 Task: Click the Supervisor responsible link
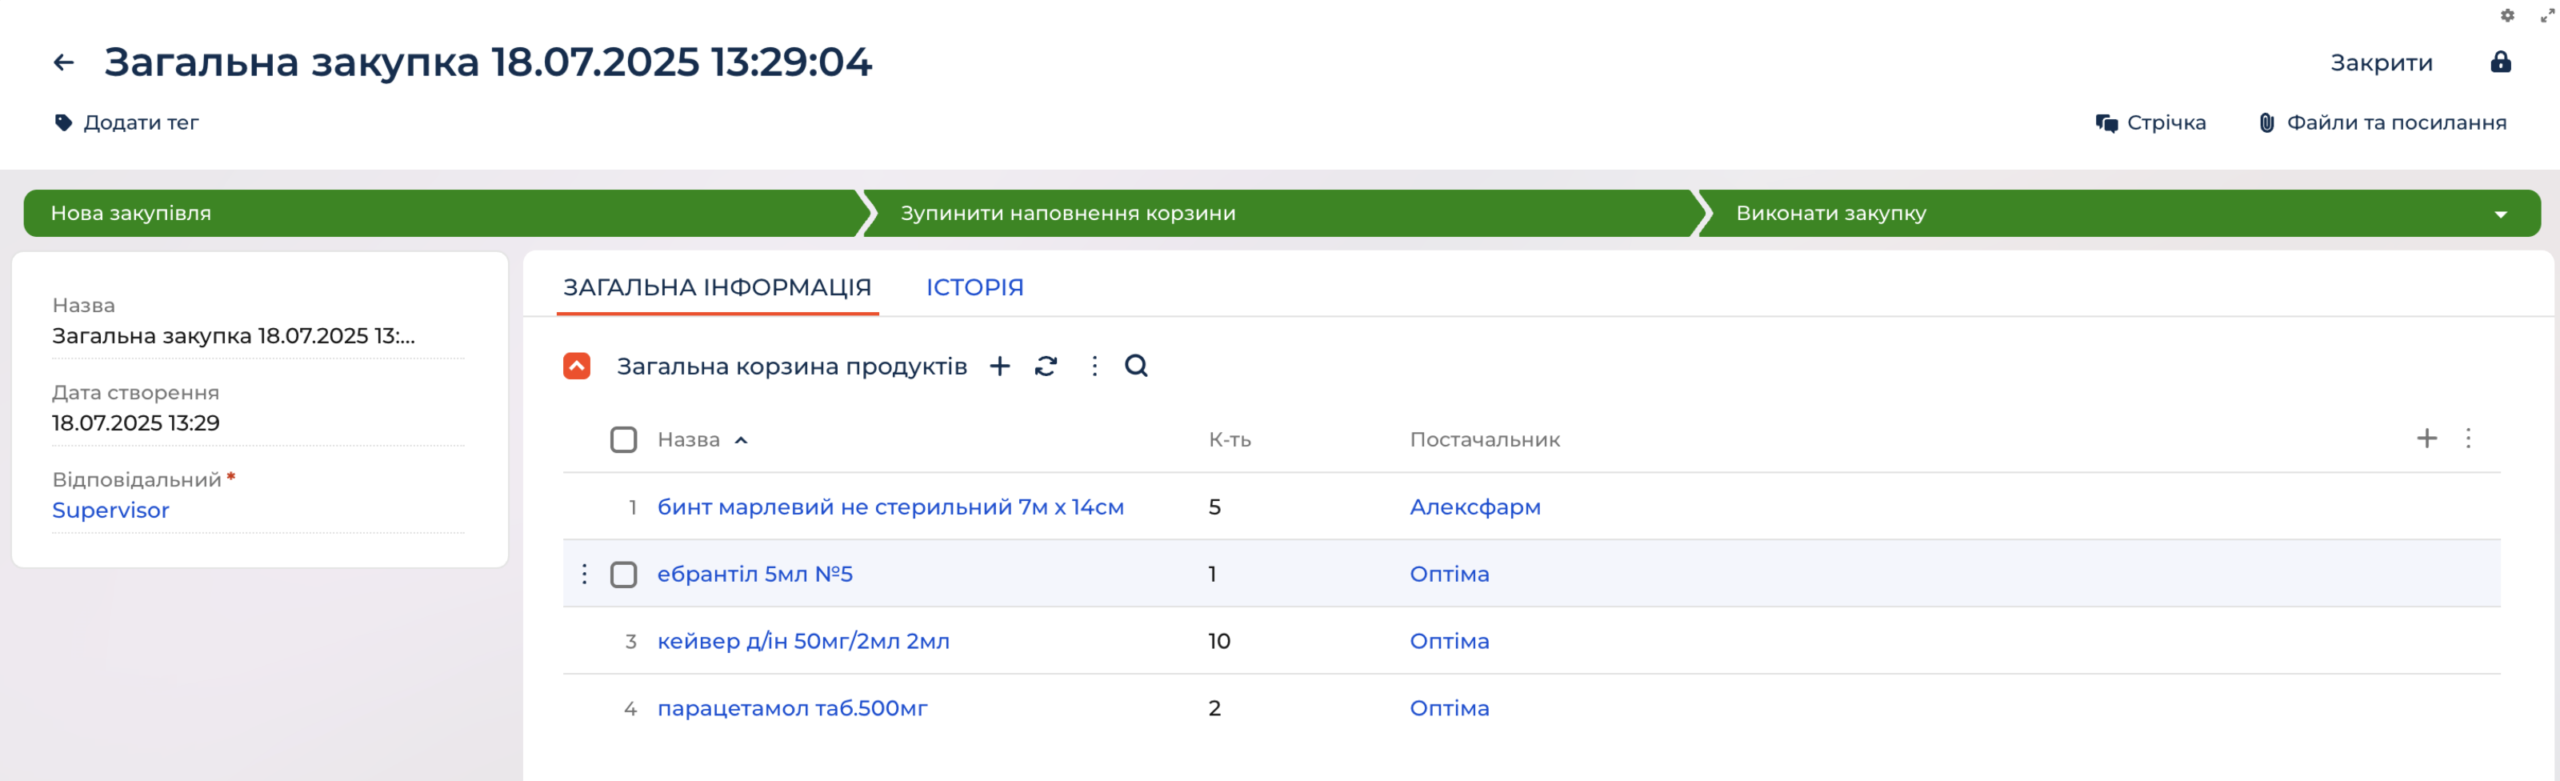[x=110, y=510]
